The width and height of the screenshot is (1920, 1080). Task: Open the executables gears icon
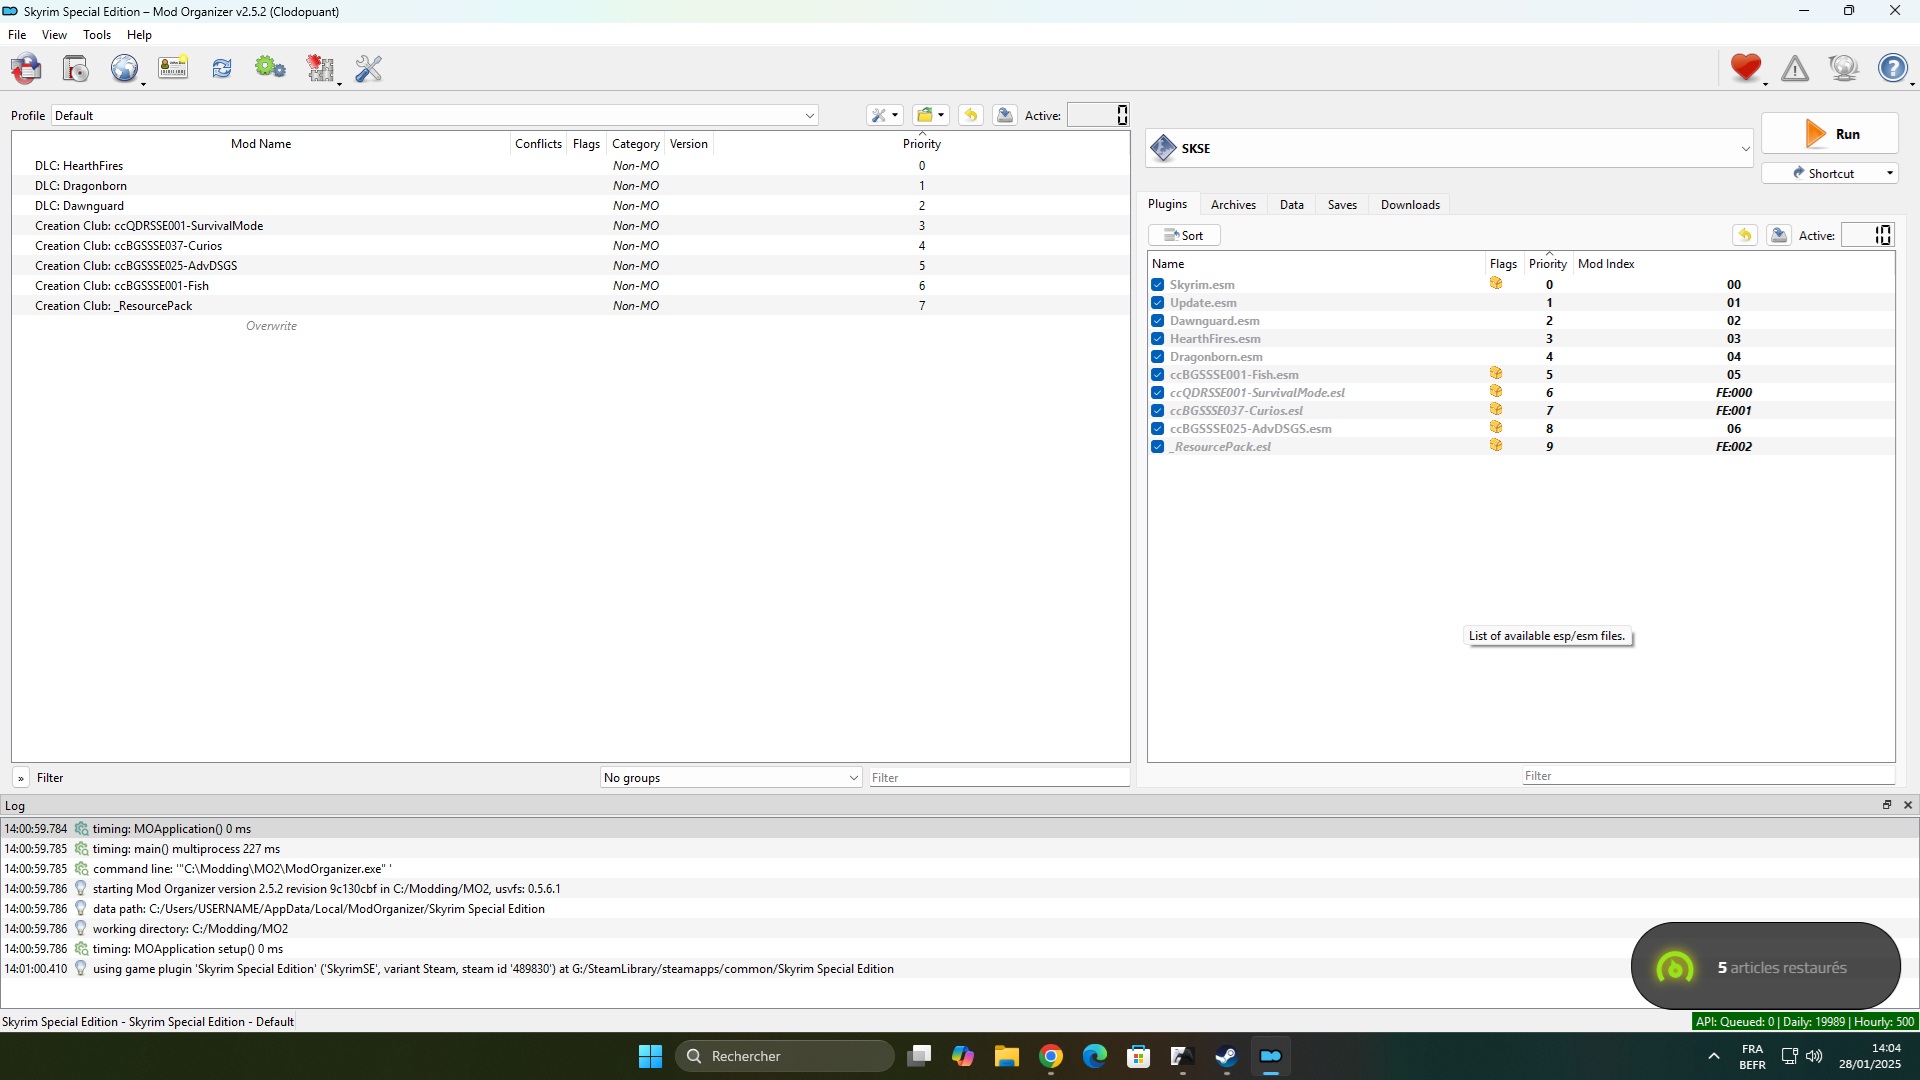(270, 68)
